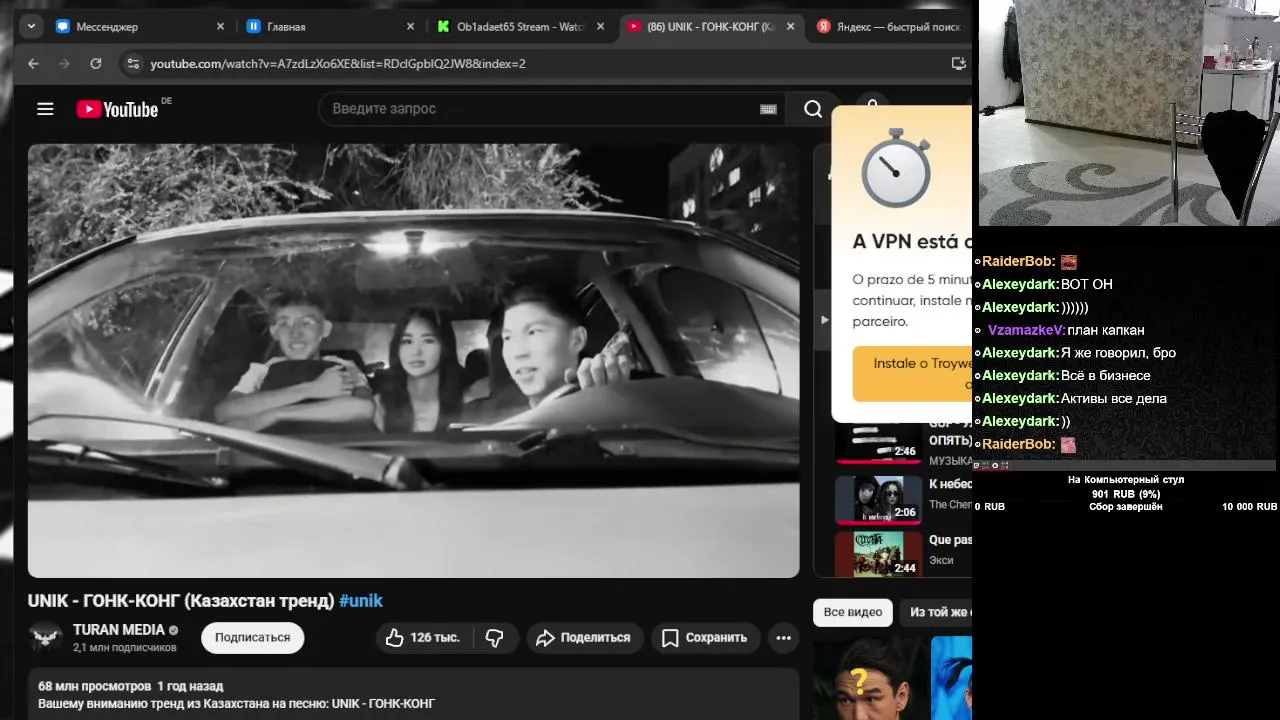1280x720 pixels.
Task: Close the Главная tab
Action: (410, 27)
